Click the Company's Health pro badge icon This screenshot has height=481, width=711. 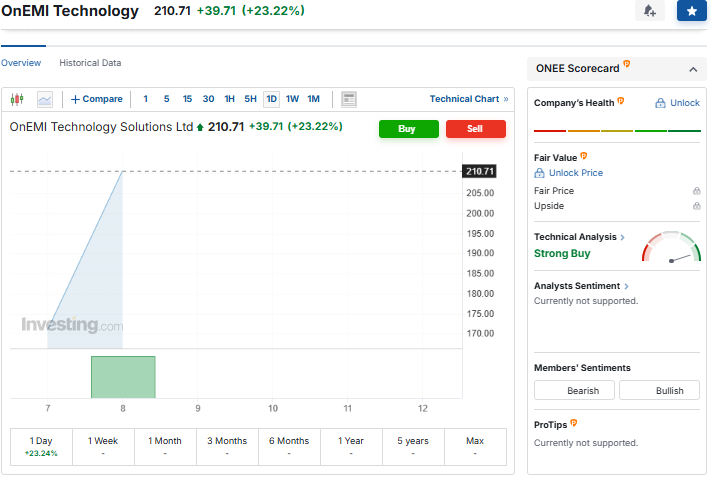621,101
